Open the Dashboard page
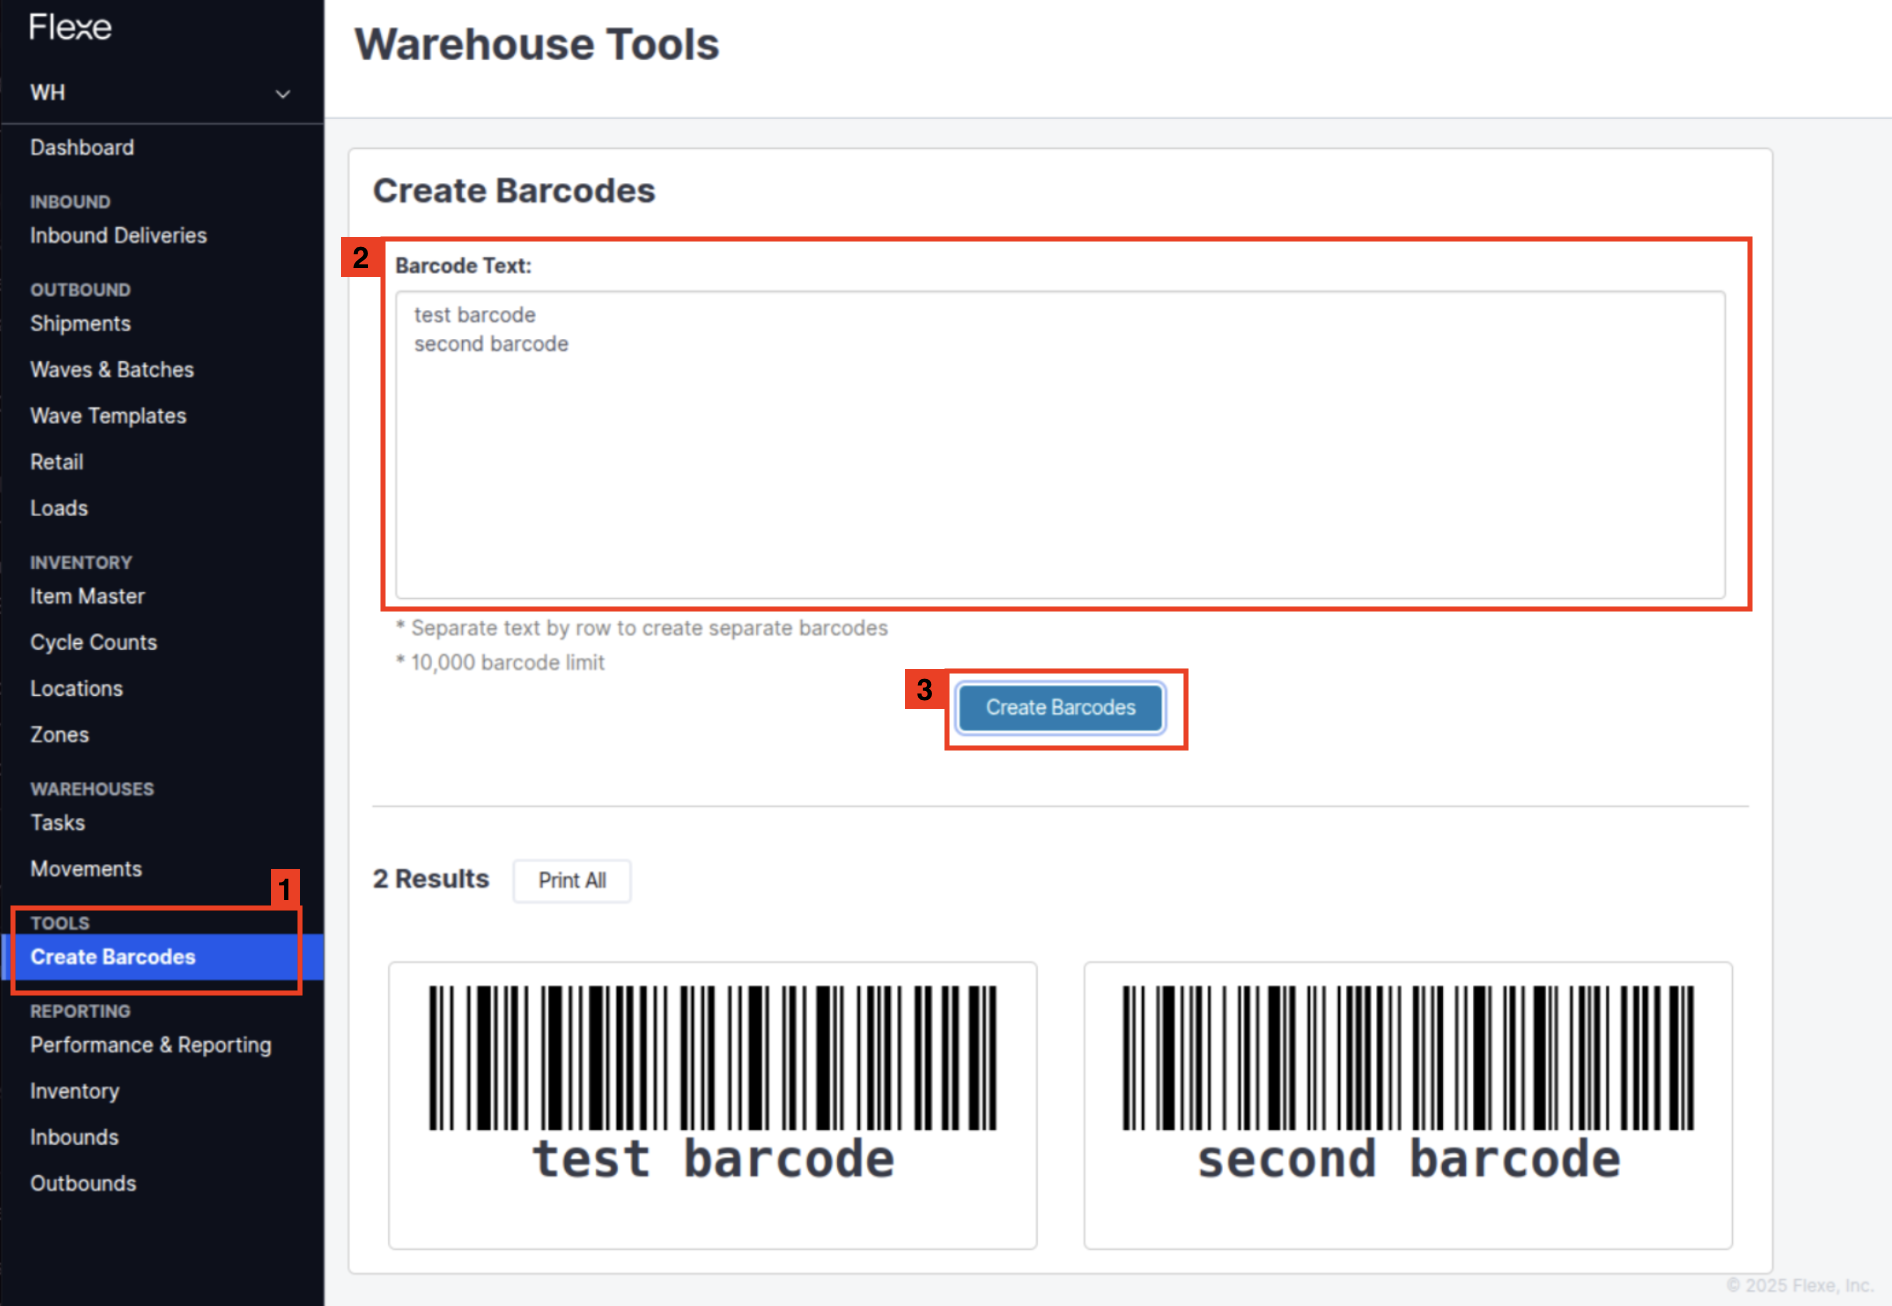Image resolution: width=1892 pixels, height=1306 pixels. point(82,147)
